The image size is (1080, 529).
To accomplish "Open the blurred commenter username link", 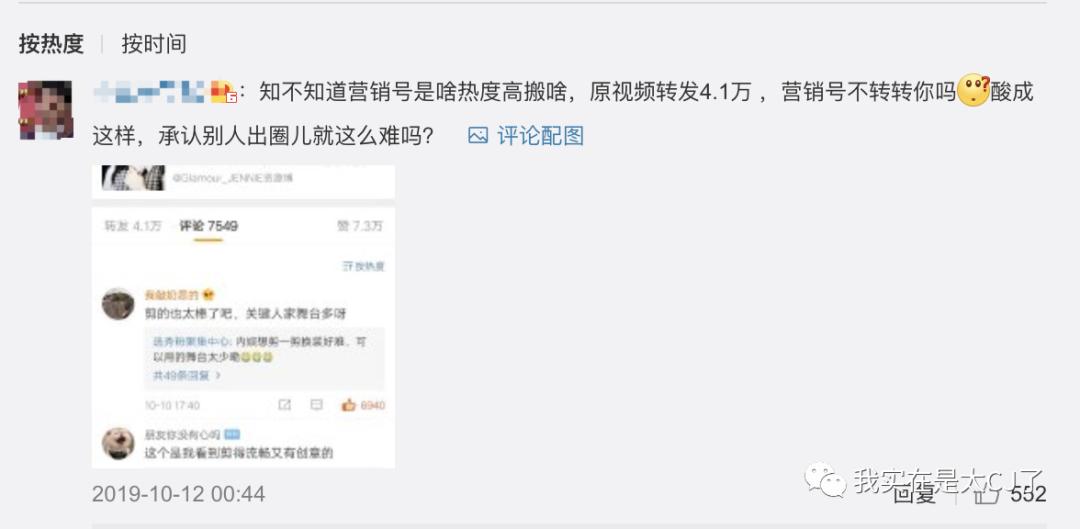I will pos(149,91).
